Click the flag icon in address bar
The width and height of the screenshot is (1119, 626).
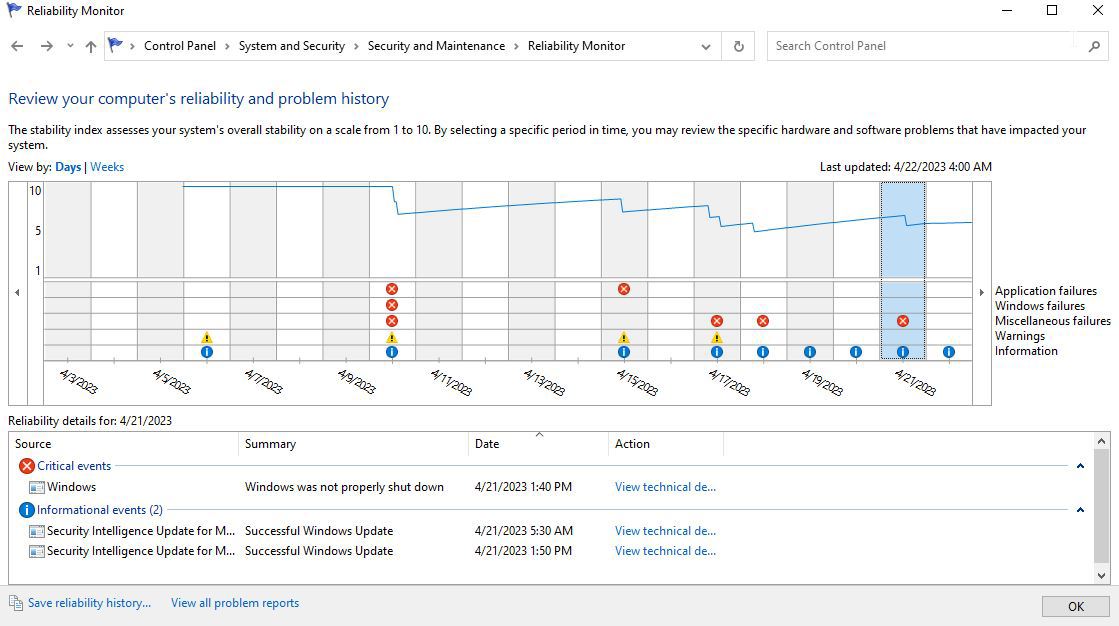tap(115, 45)
